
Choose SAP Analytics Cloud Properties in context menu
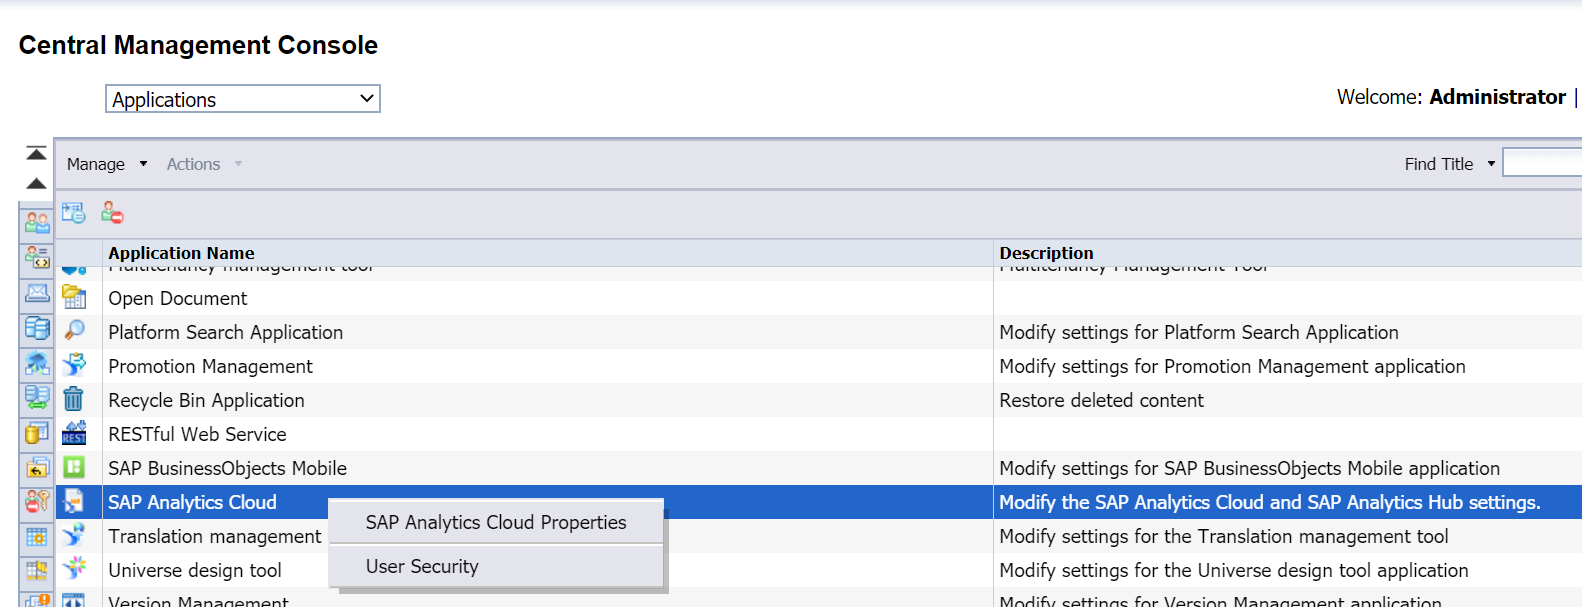495,522
